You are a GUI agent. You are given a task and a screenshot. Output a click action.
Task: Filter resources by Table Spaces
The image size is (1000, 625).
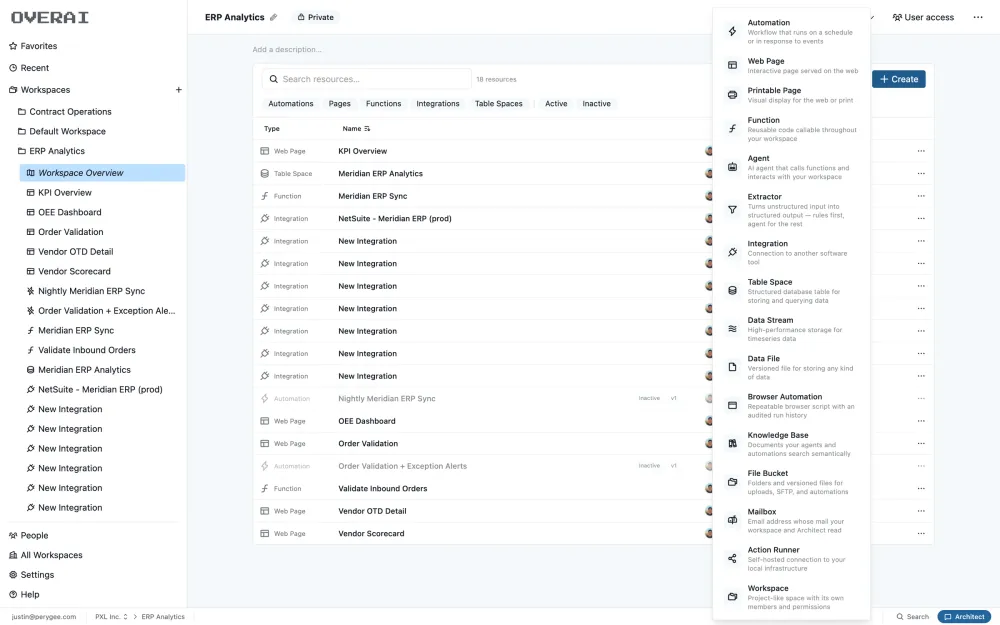point(498,103)
